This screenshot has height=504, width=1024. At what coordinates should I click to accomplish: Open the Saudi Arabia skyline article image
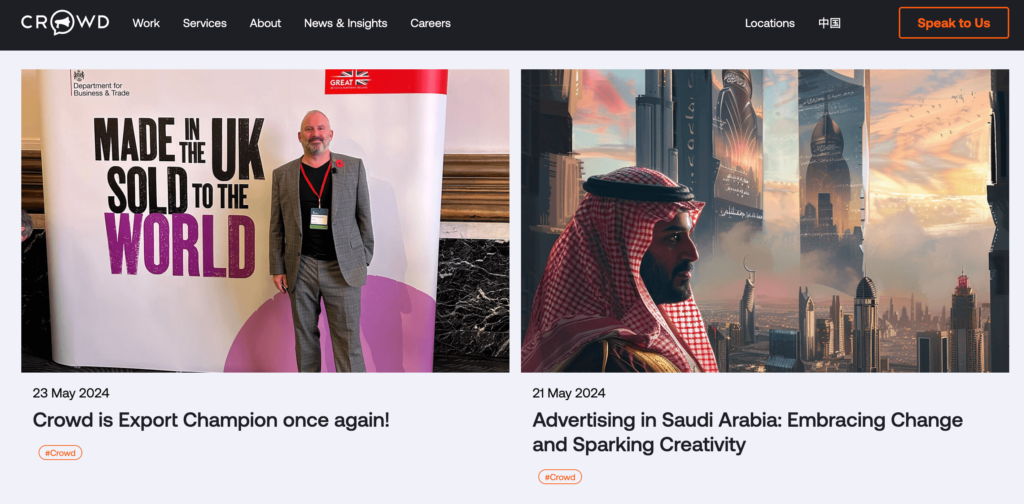coord(765,220)
